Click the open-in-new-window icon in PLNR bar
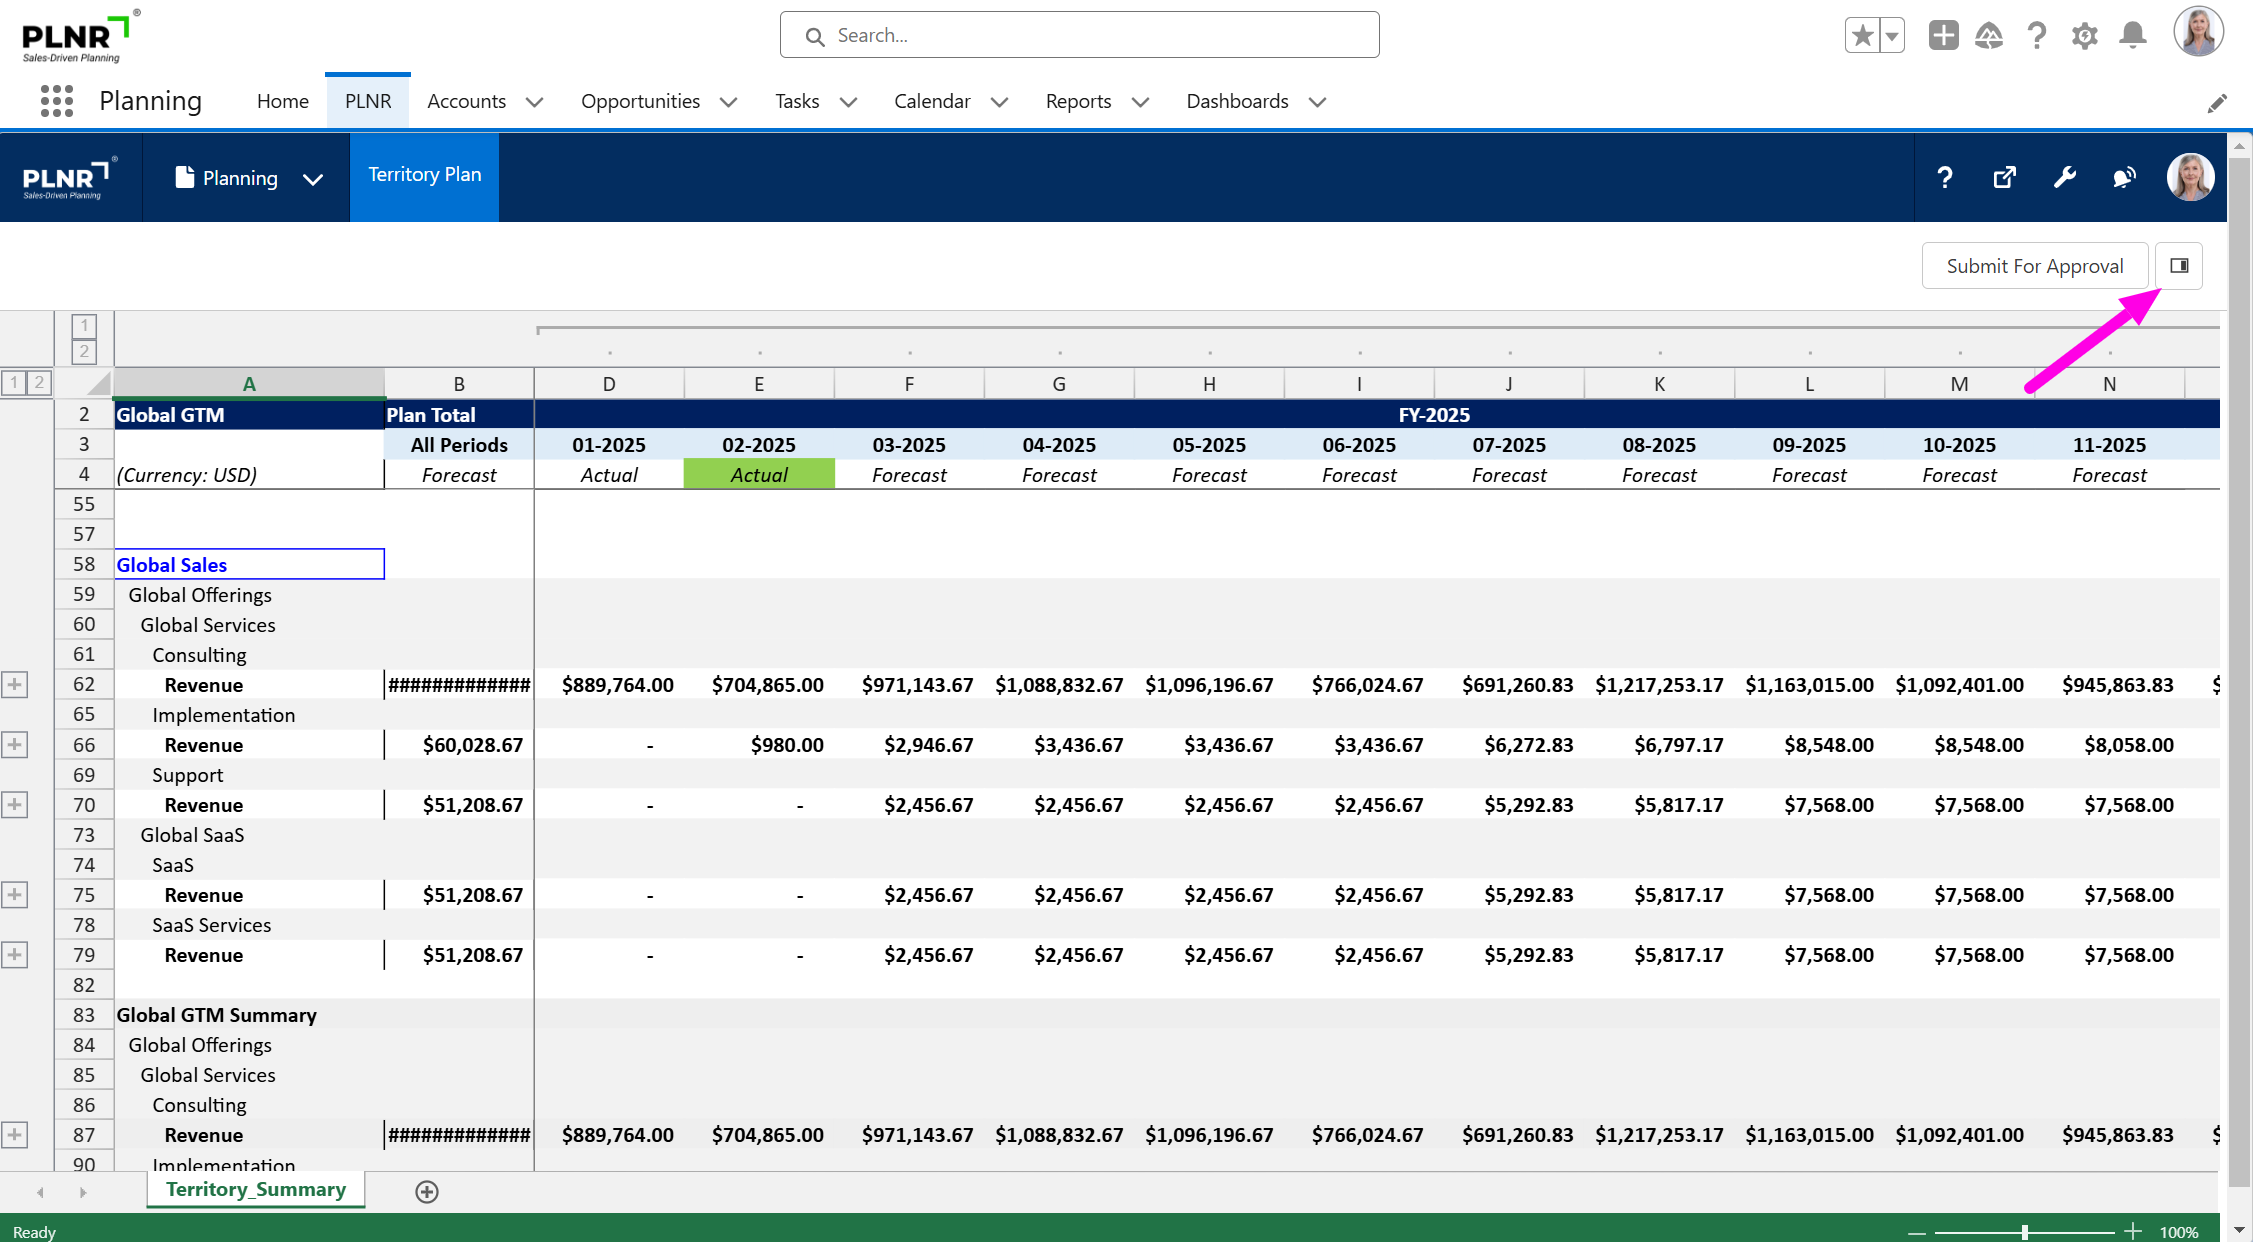Screen dimensions: 2253x1242 [x=2004, y=178]
